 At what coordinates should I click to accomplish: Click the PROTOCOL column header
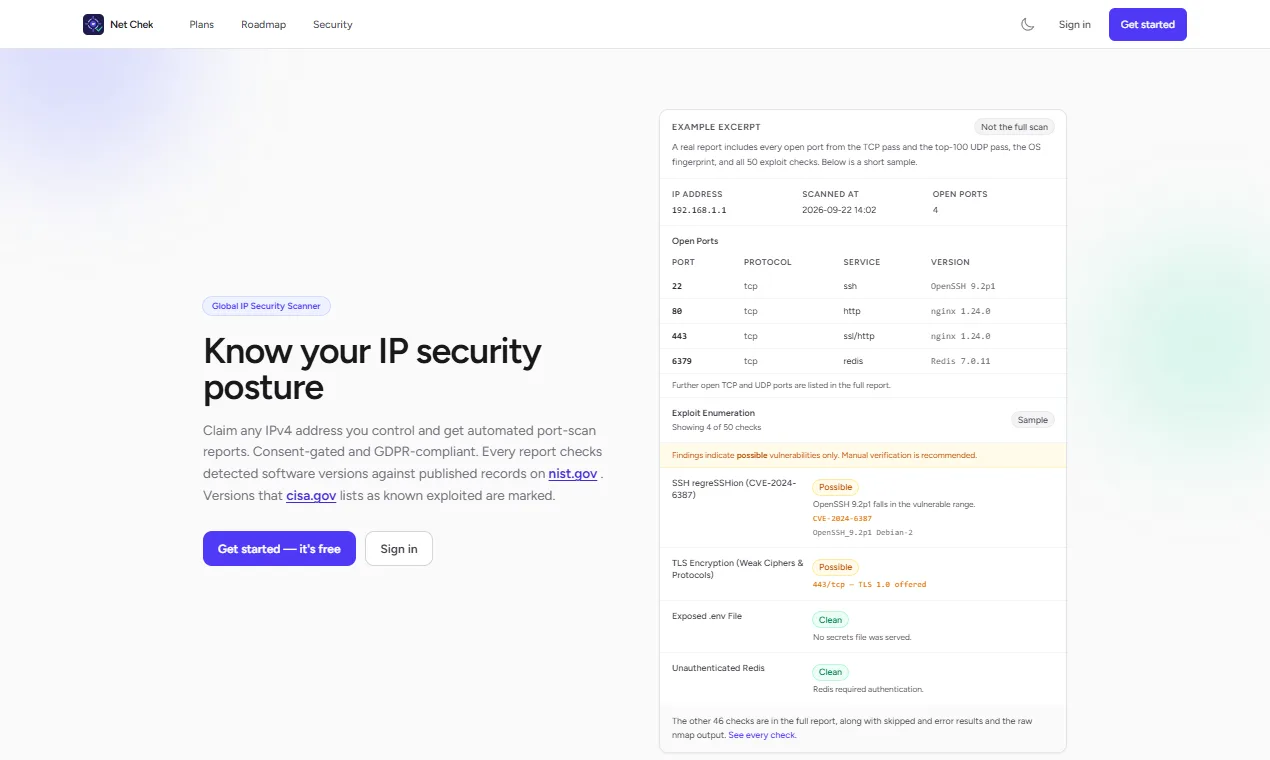pos(767,262)
